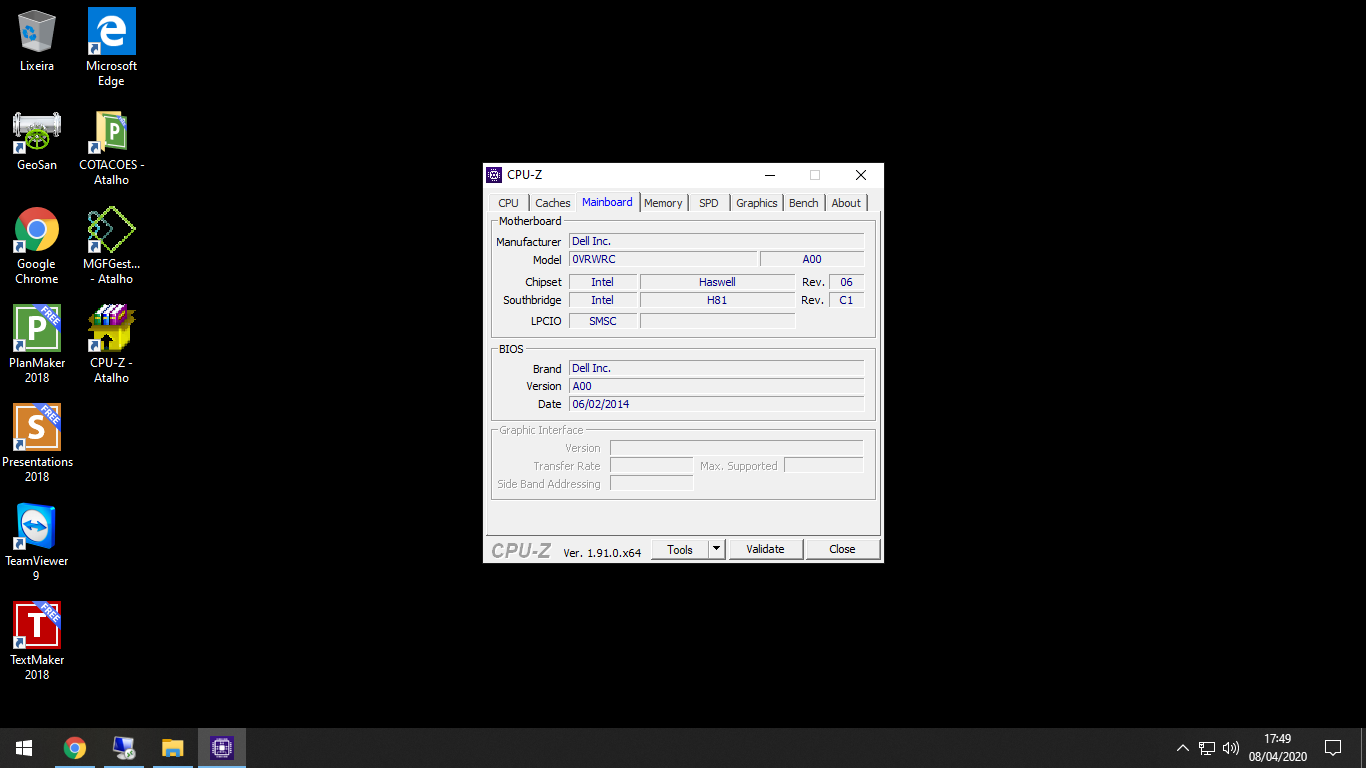
Task: Select the TextMaker 2018 desktop icon
Action: (x=37, y=641)
